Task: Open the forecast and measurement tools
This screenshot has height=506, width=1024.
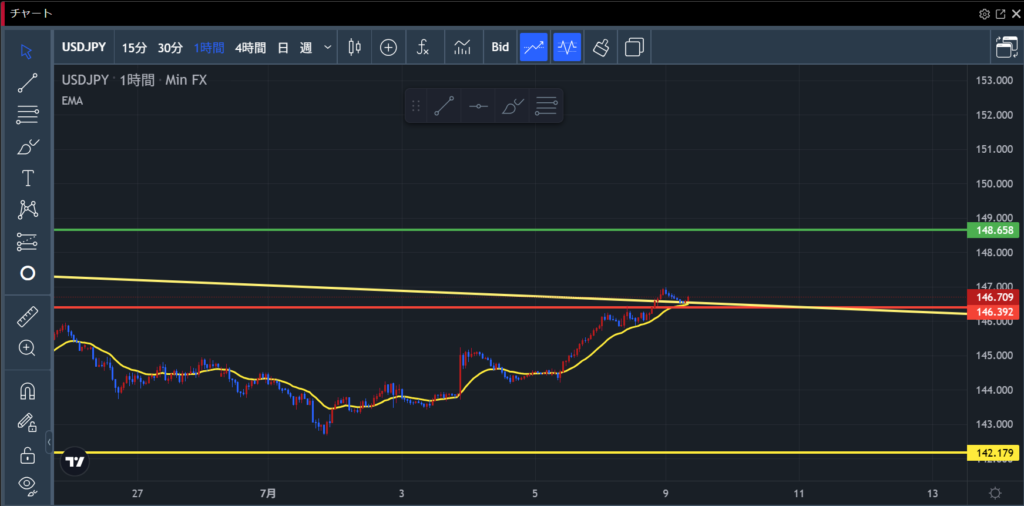Action: point(27,242)
